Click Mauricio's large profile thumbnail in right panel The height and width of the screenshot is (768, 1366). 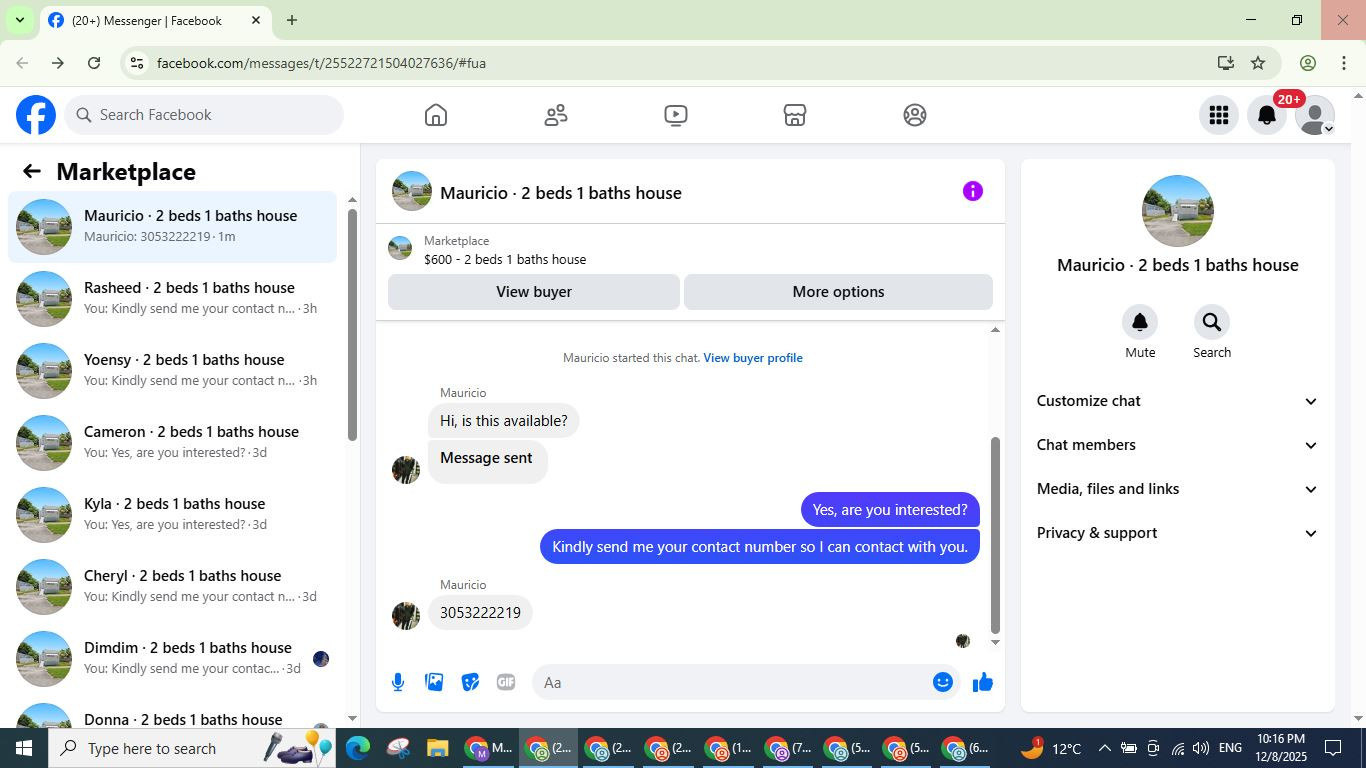point(1178,211)
